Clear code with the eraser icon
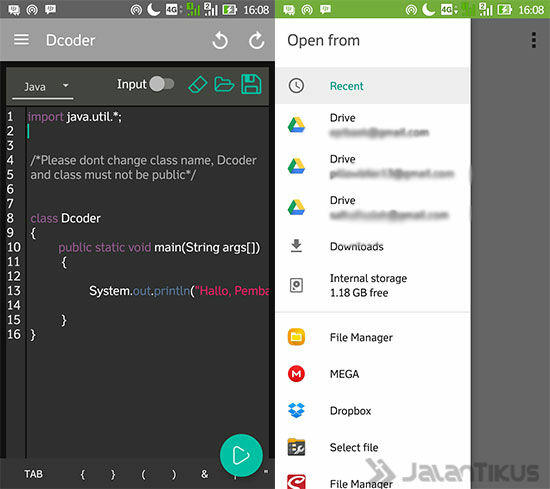550x489 pixels. (197, 85)
